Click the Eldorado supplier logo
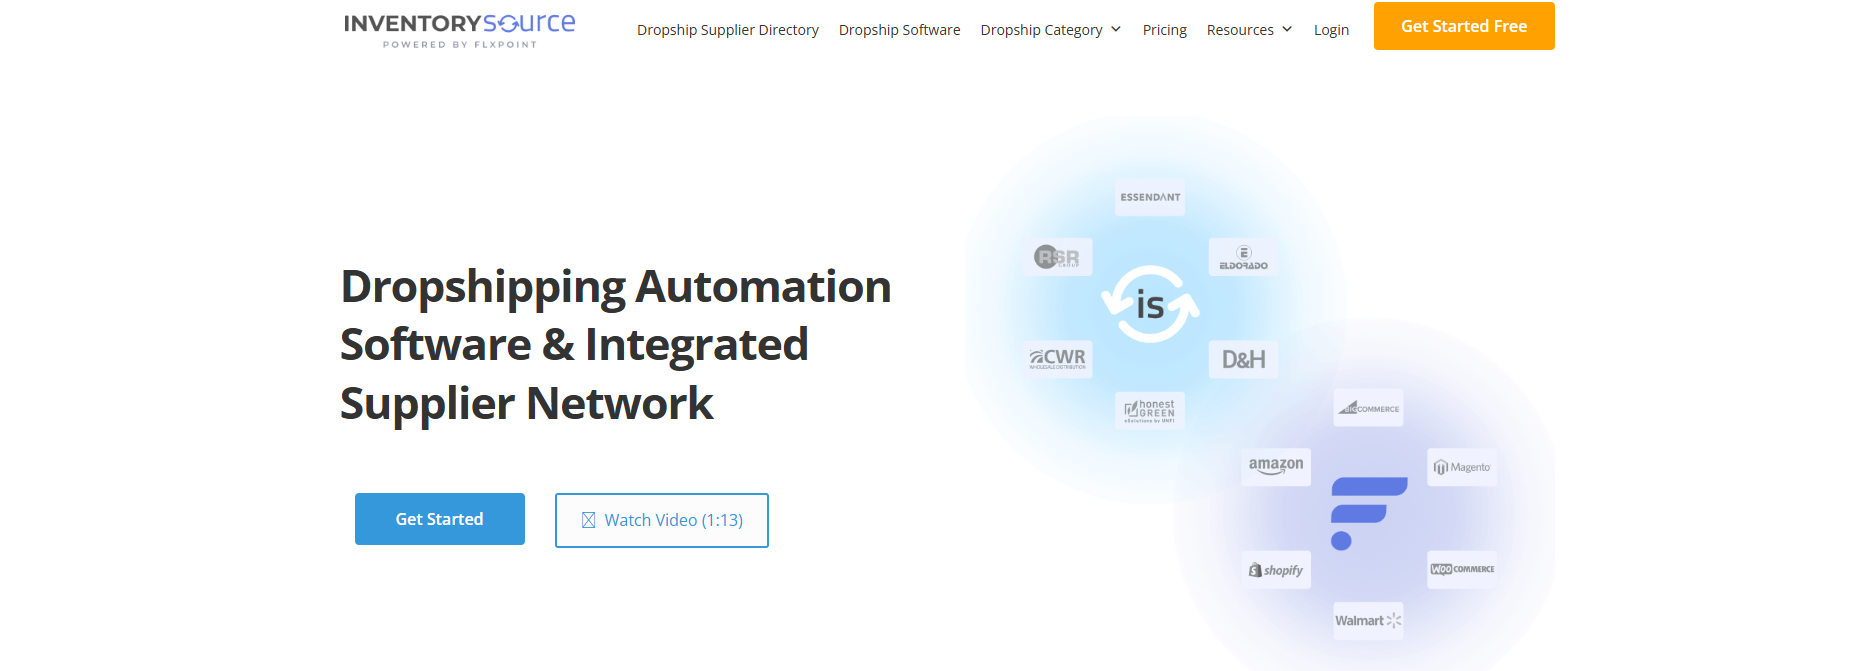The width and height of the screenshot is (1869, 671). (x=1243, y=258)
